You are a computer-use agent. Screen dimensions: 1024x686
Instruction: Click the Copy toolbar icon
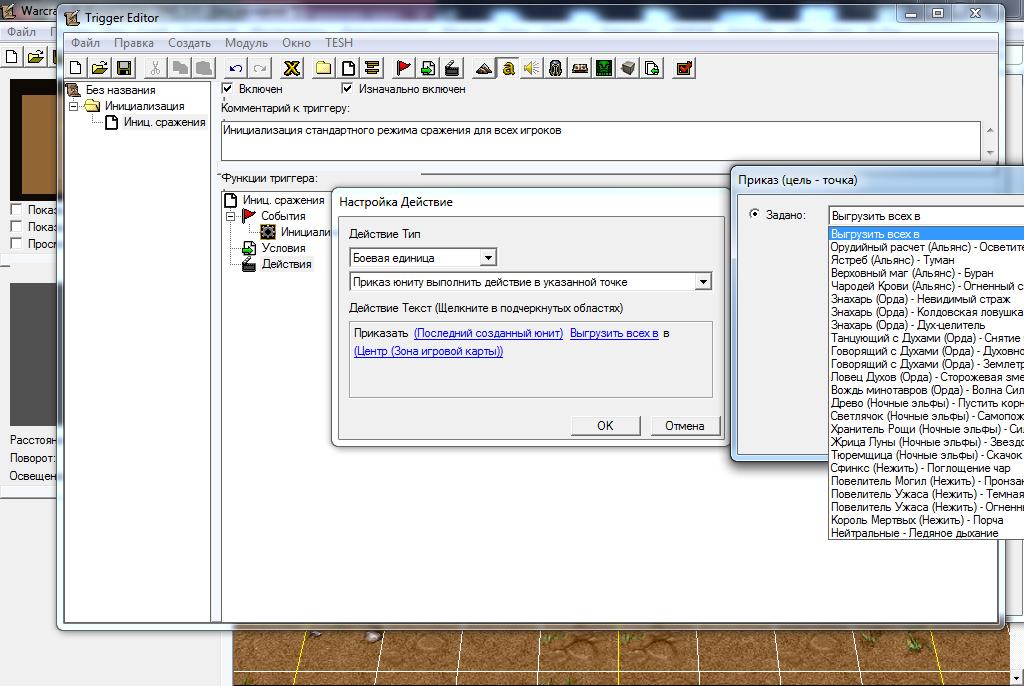(180, 68)
